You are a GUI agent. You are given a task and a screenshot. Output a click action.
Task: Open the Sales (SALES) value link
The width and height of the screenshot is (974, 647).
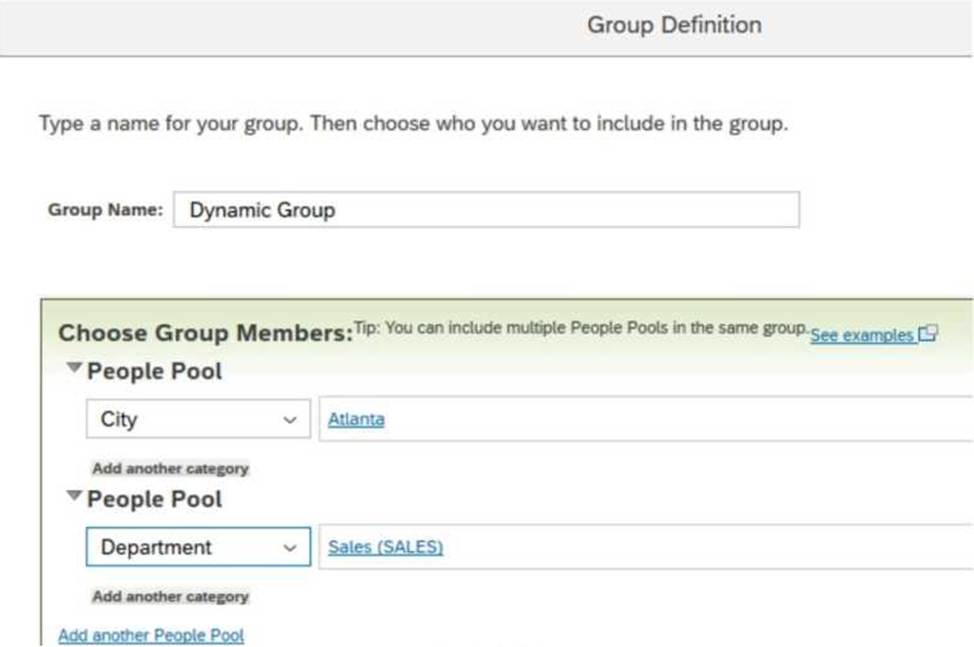coord(385,547)
